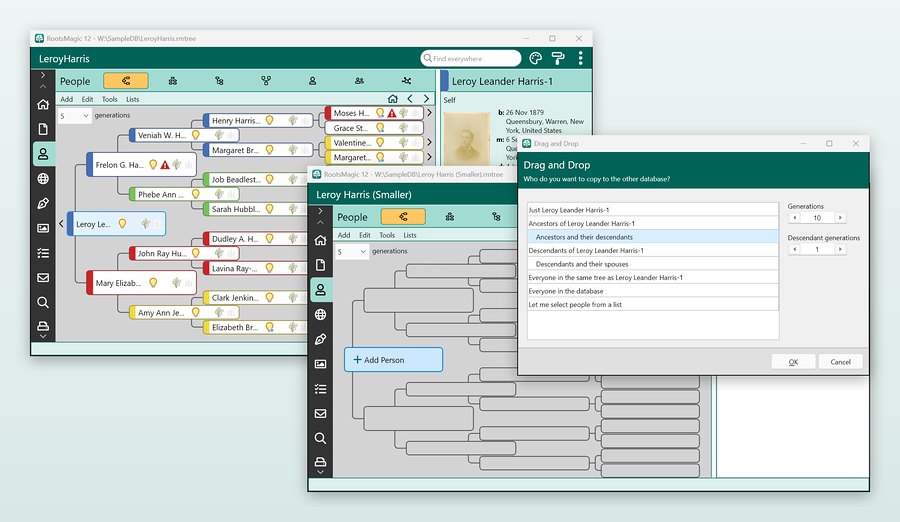The width and height of the screenshot is (900, 522).
Task: Select Henry Harris... person box
Action: tap(258, 120)
